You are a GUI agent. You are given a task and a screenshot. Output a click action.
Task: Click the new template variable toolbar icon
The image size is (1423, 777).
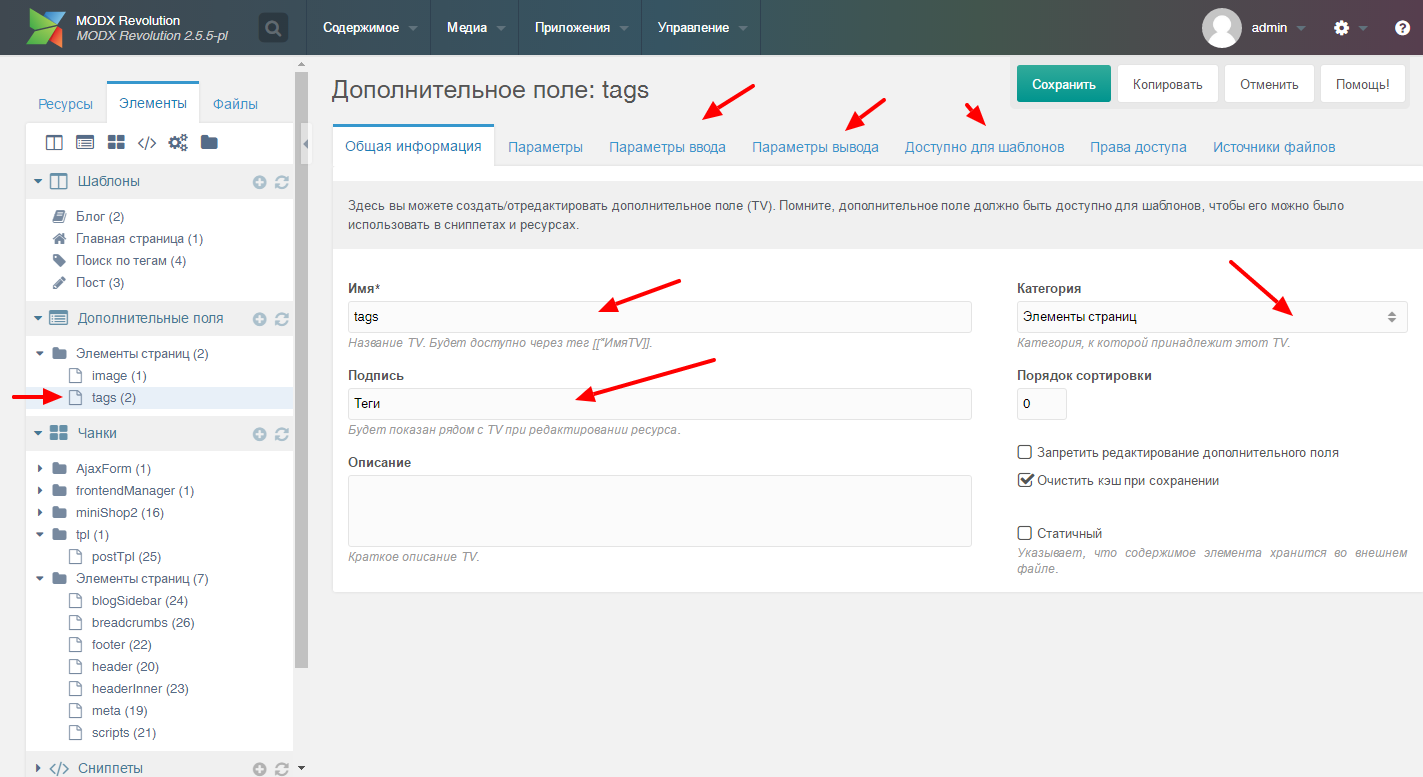(85, 143)
